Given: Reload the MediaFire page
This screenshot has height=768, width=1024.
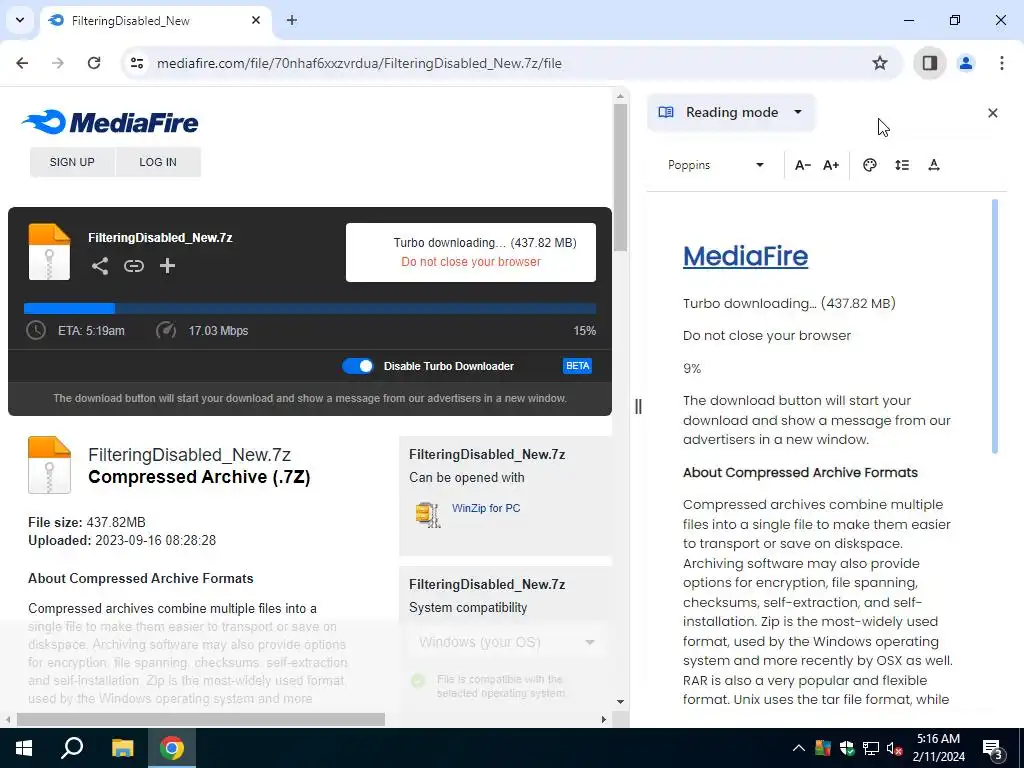Looking at the screenshot, I should point(94,63).
